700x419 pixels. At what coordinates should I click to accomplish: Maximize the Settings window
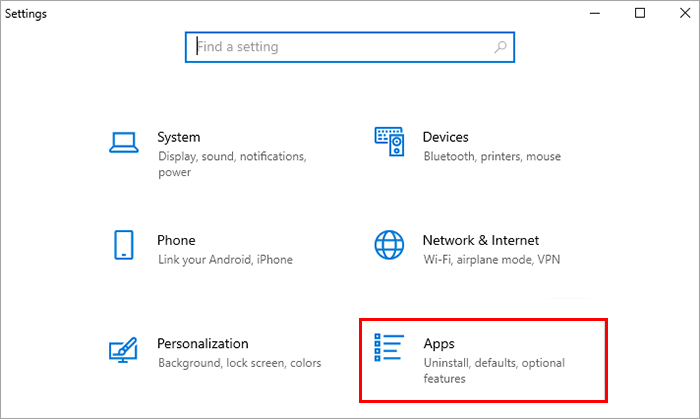[640, 13]
